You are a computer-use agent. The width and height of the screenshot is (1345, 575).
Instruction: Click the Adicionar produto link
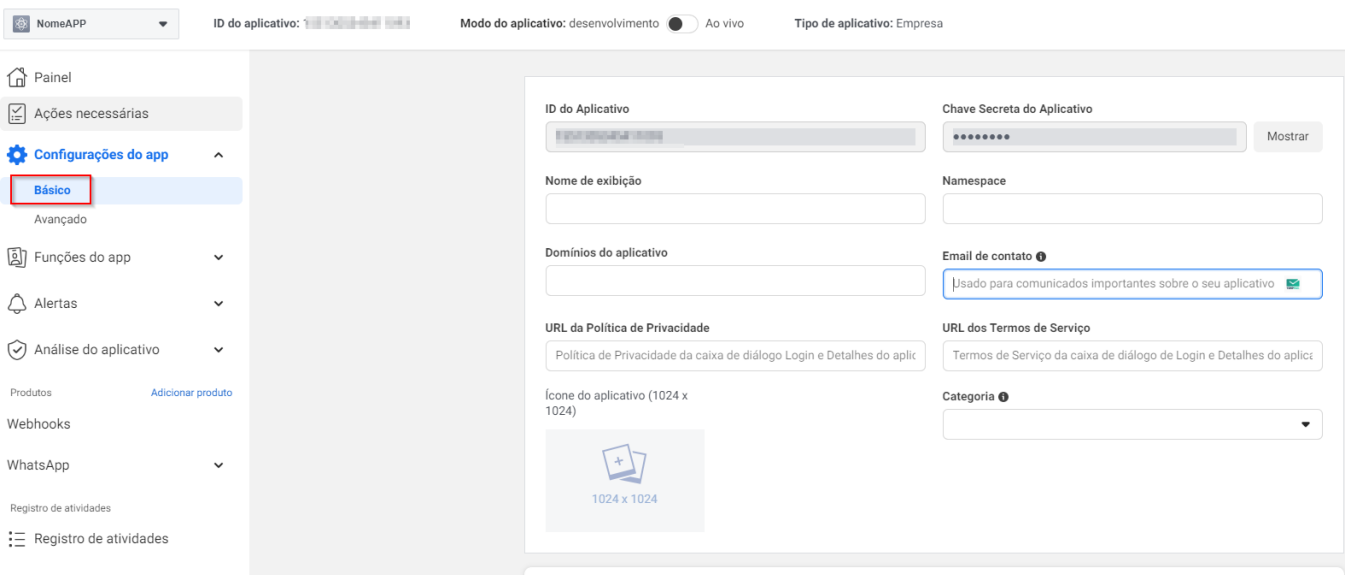(x=191, y=393)
